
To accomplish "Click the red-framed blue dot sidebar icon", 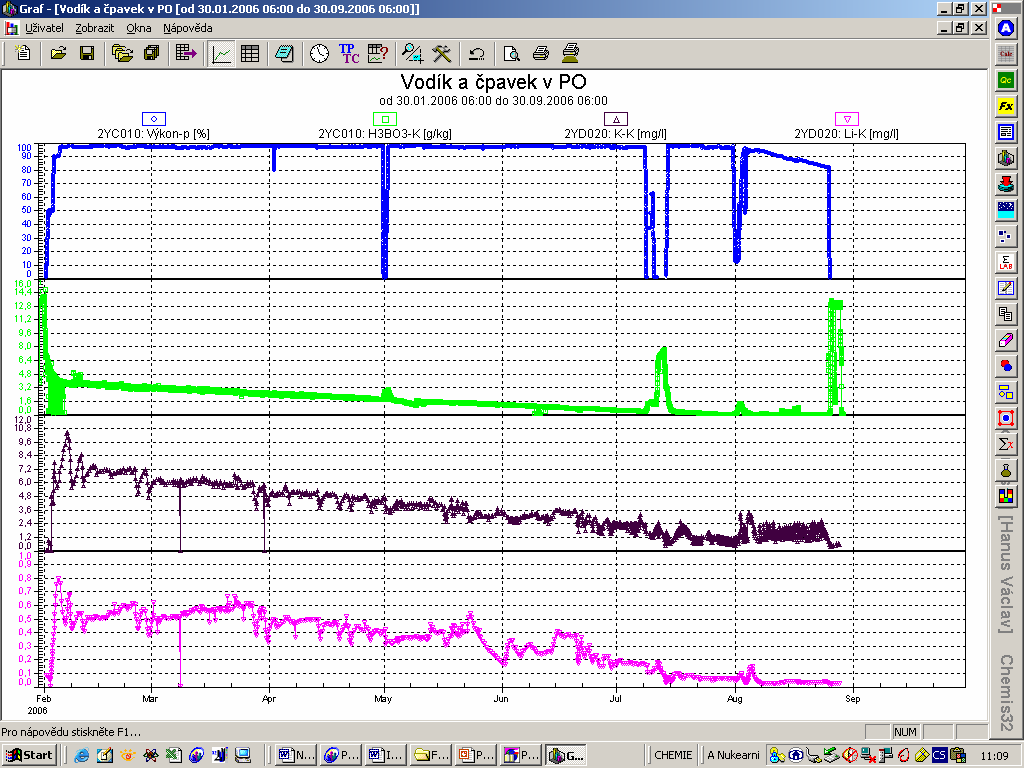I will click(1006, 418).
